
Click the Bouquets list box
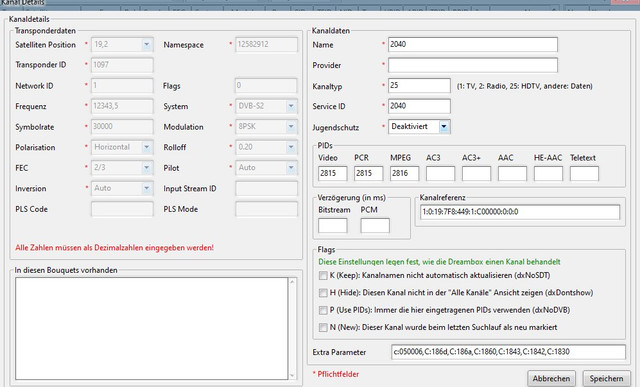[151, 329]
